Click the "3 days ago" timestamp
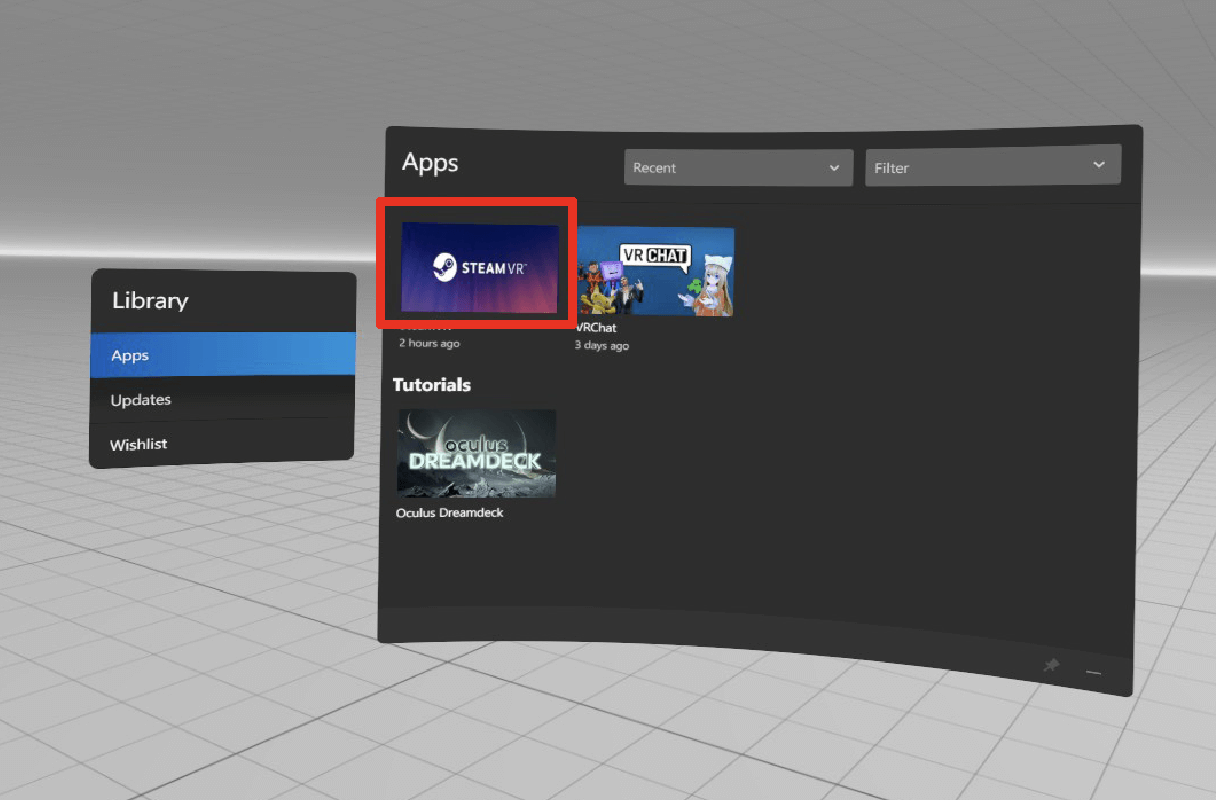The height and width of the screenshot is (800, 1216). (x=602, y=346)
